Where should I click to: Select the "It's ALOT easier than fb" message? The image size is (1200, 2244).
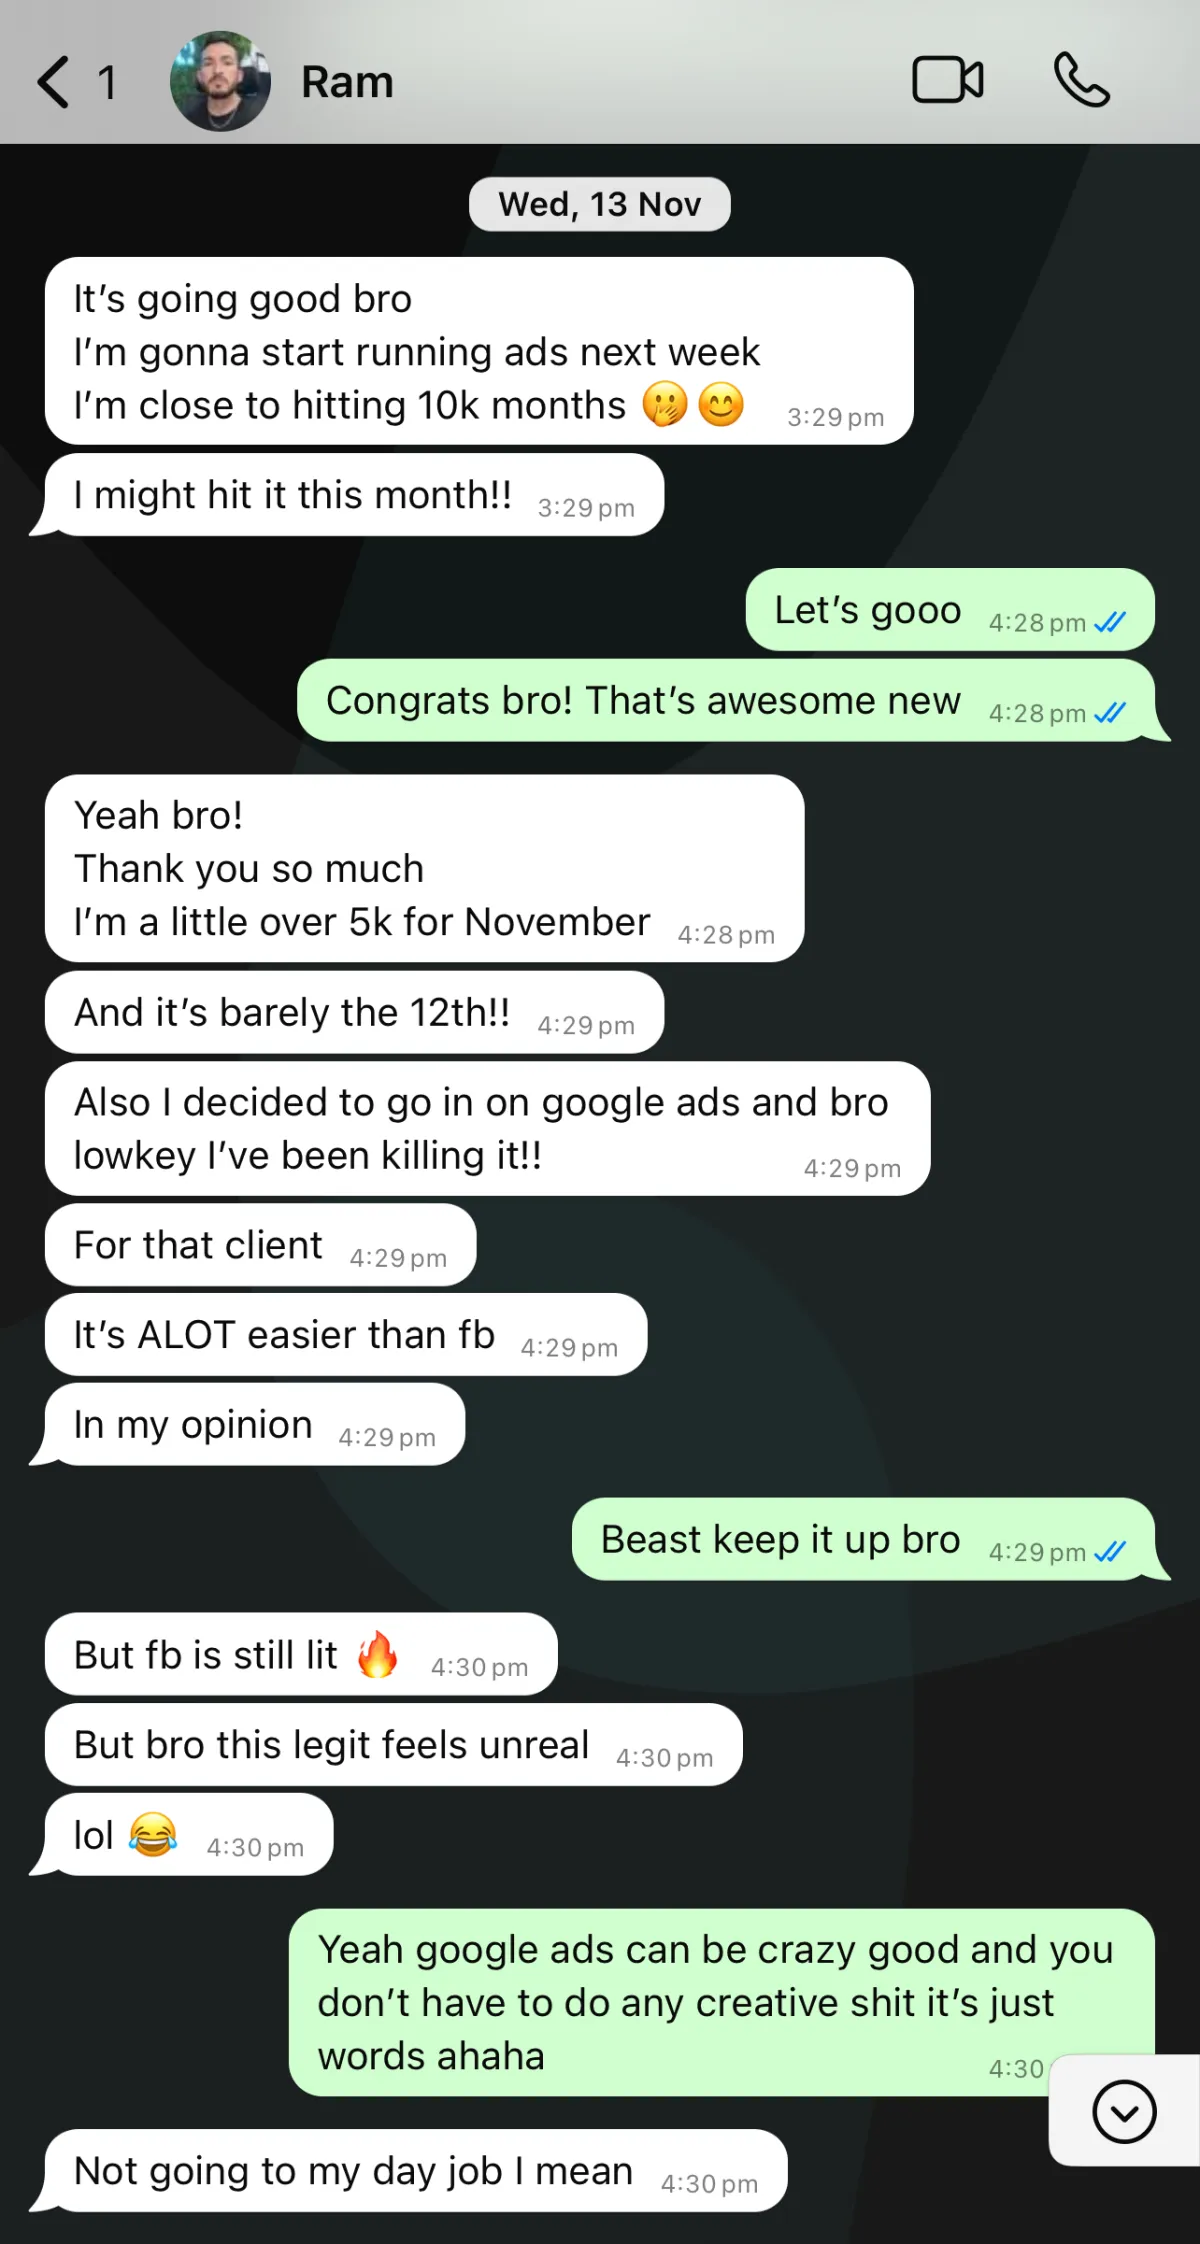tap(346, 1334)
